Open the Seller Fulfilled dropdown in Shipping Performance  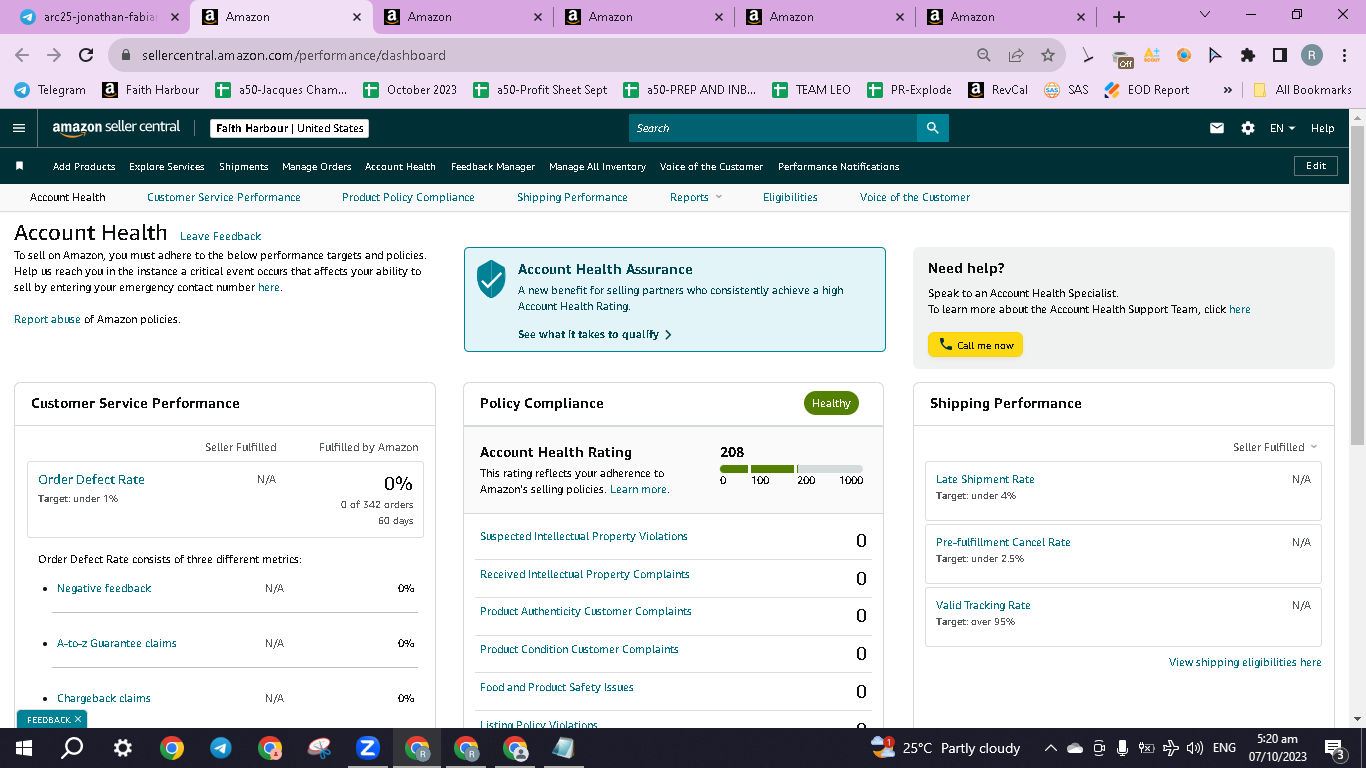[1275, 447]
